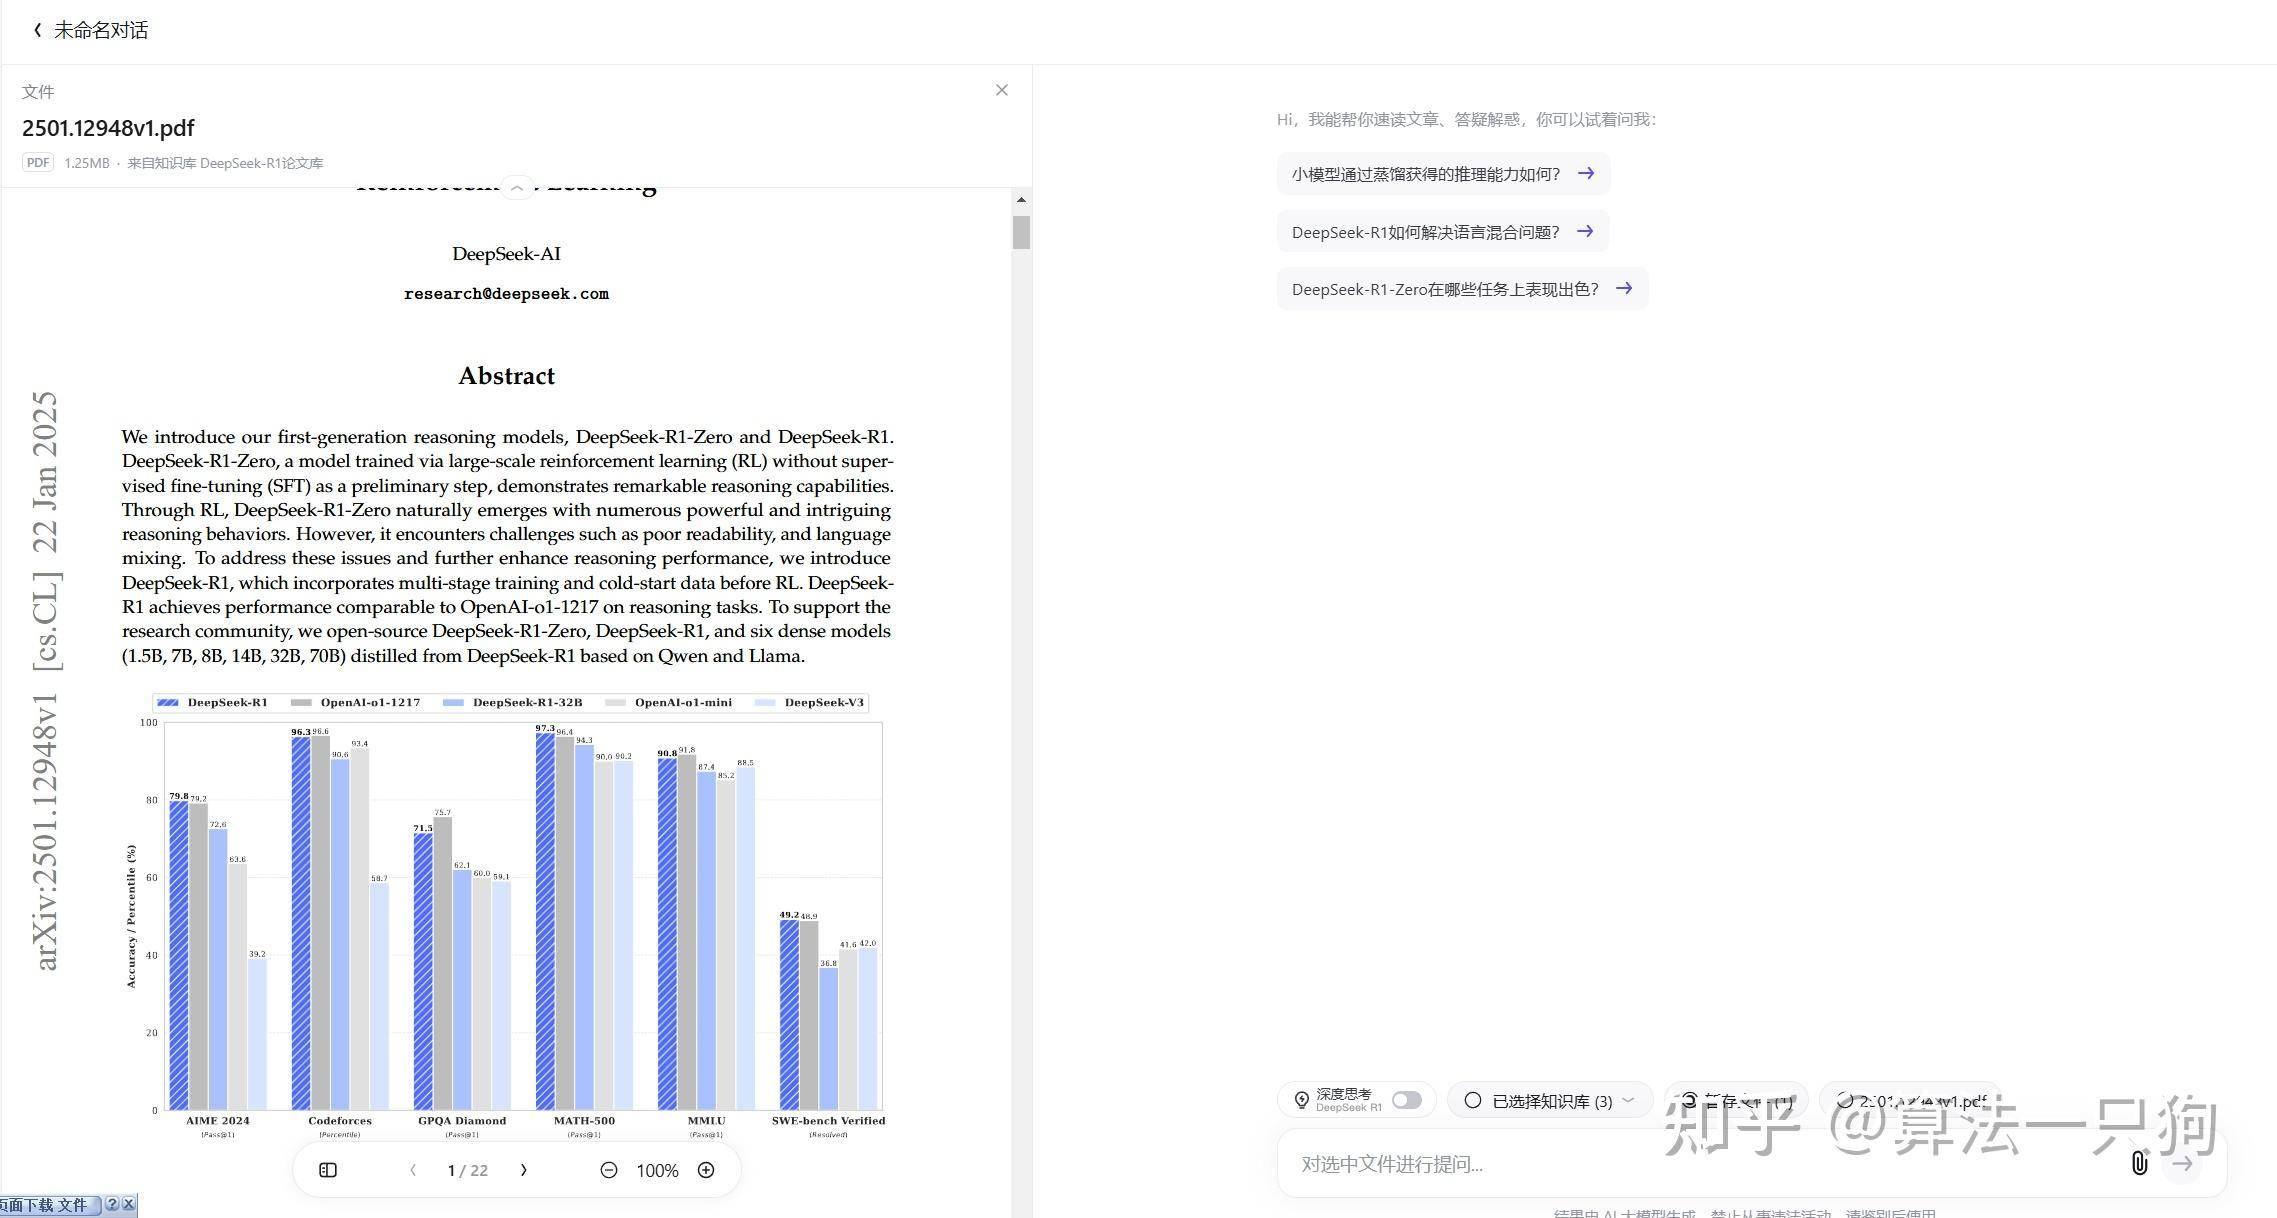Collapse the PDF header with the up chevron
Screen dimensions: 2277x1218
[x=517, y=187]
